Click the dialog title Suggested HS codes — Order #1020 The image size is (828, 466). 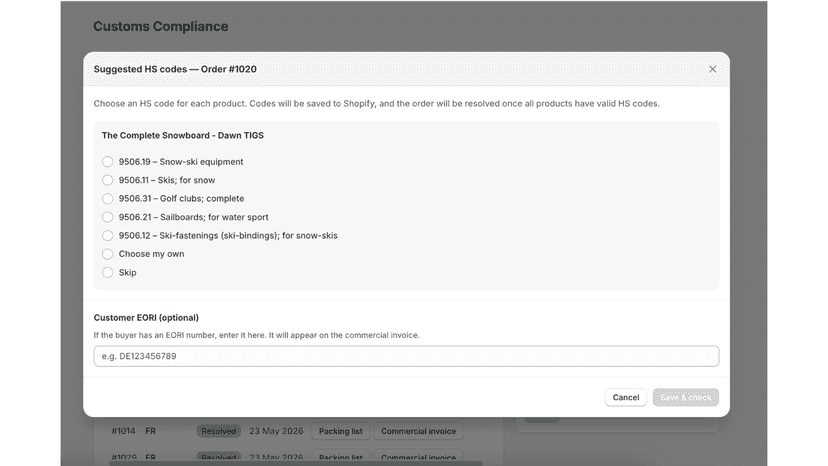[x=175, y=69]
